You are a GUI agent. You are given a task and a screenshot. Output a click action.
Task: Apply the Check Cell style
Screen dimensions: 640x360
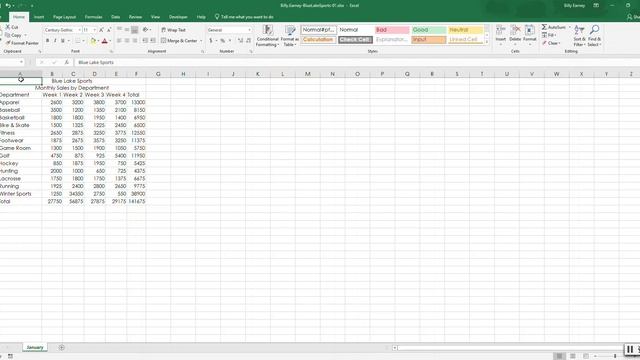click(355, 40)
